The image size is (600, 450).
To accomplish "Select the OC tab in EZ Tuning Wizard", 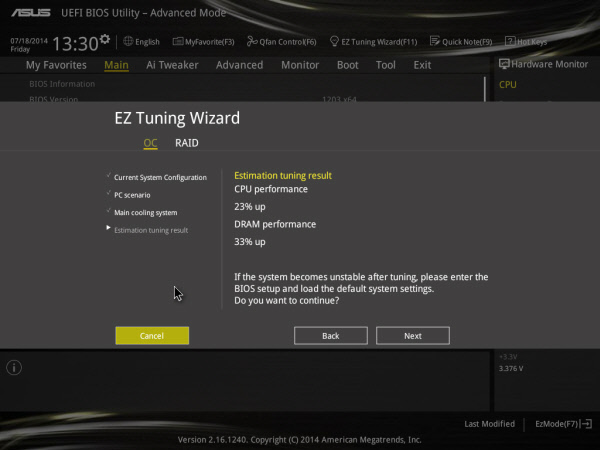I will (150, 143).
